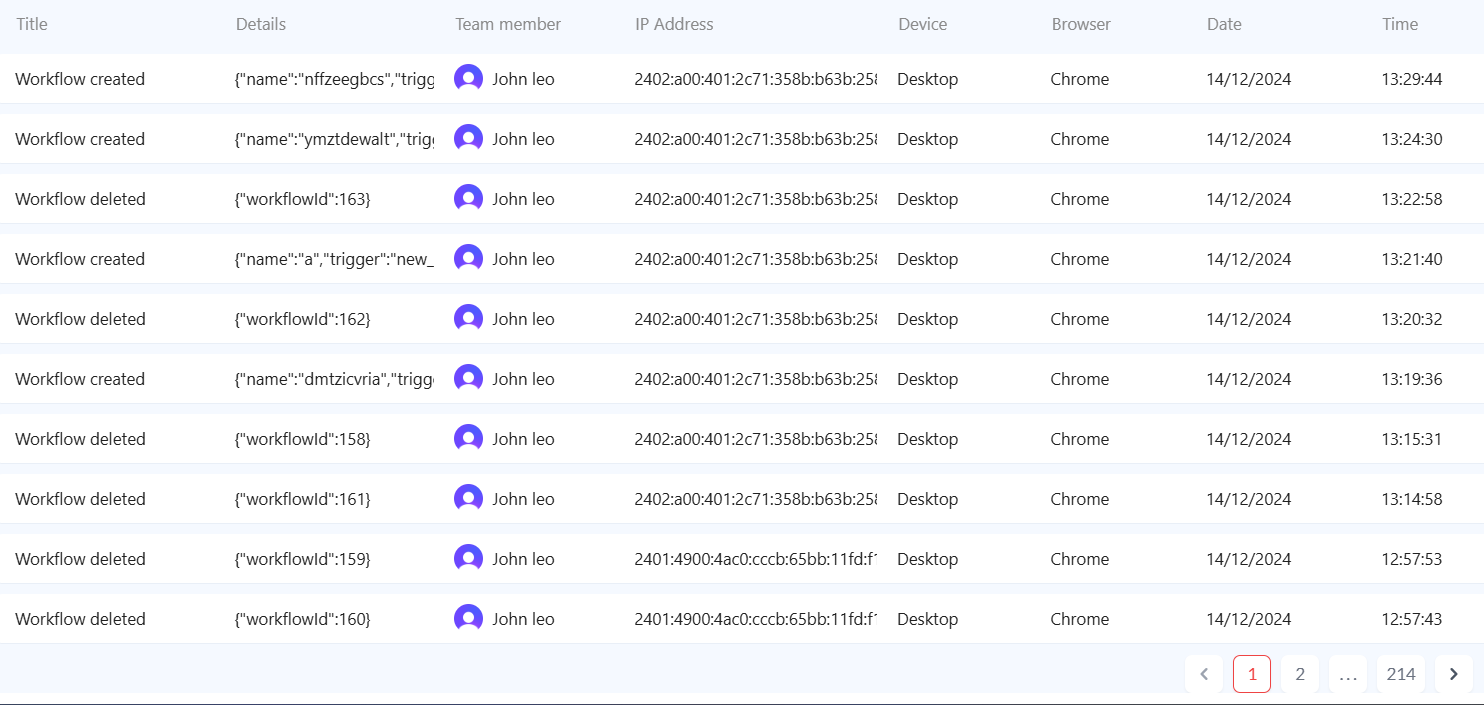Click the Details column header

pyautogui.click(x=261, y=24)
